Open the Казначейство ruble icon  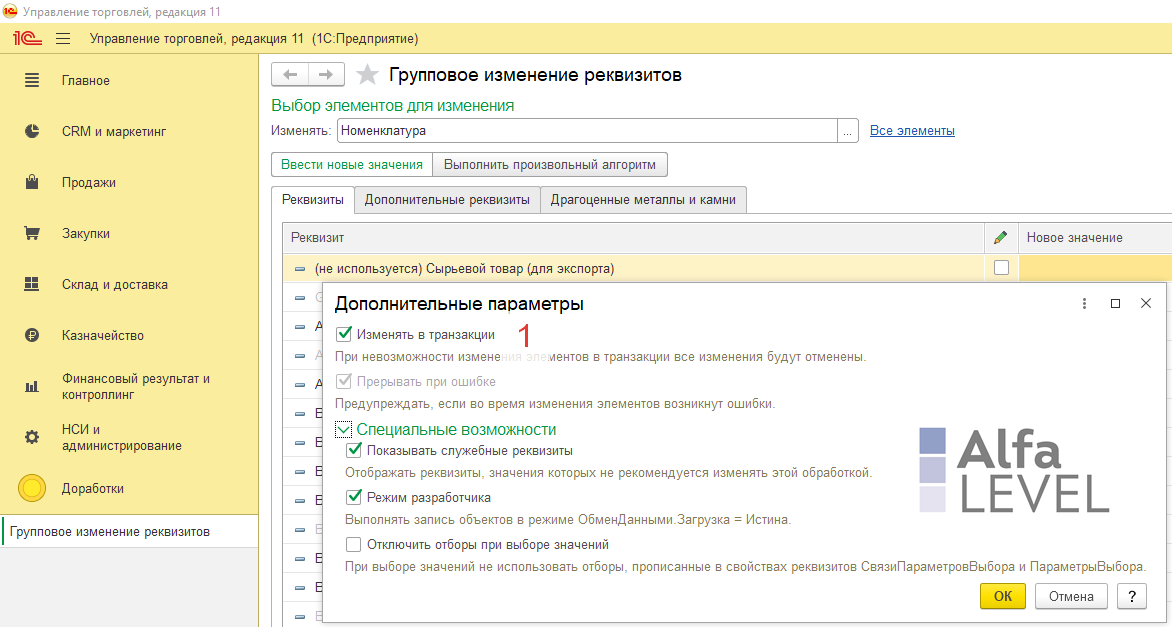tap(31, 336)
